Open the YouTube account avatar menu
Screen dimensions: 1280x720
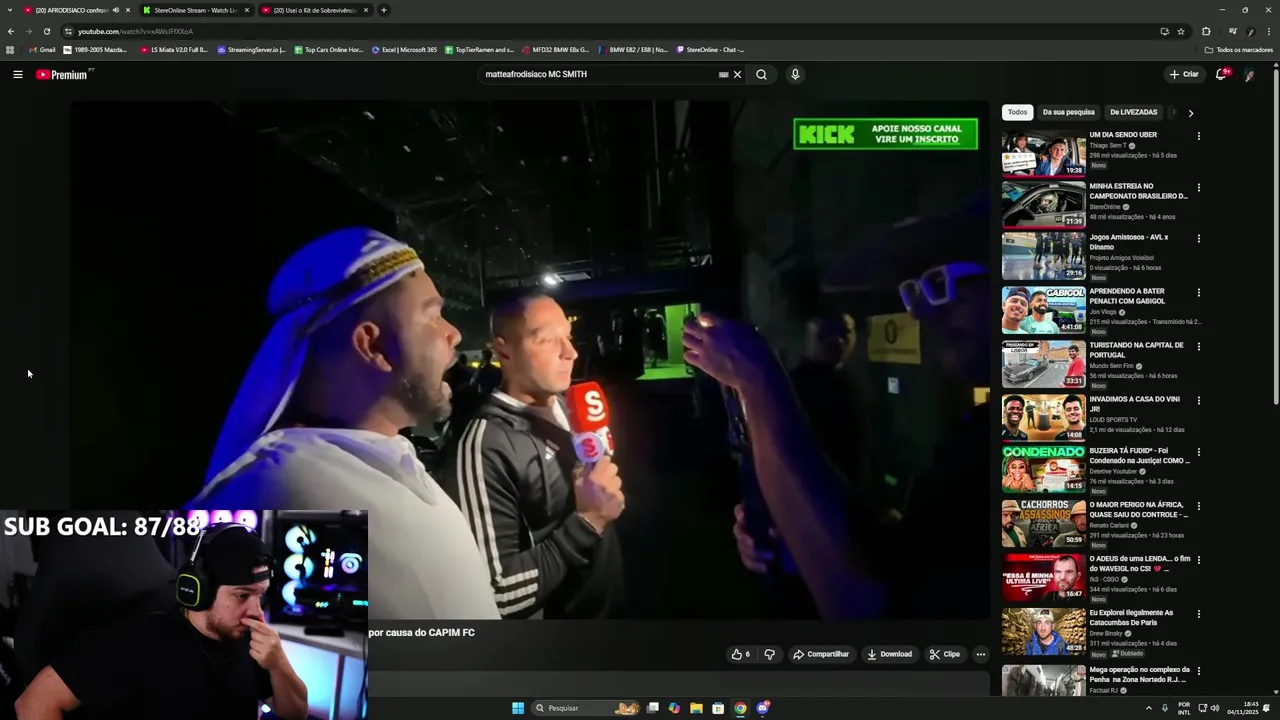(x=1250, y=74)
